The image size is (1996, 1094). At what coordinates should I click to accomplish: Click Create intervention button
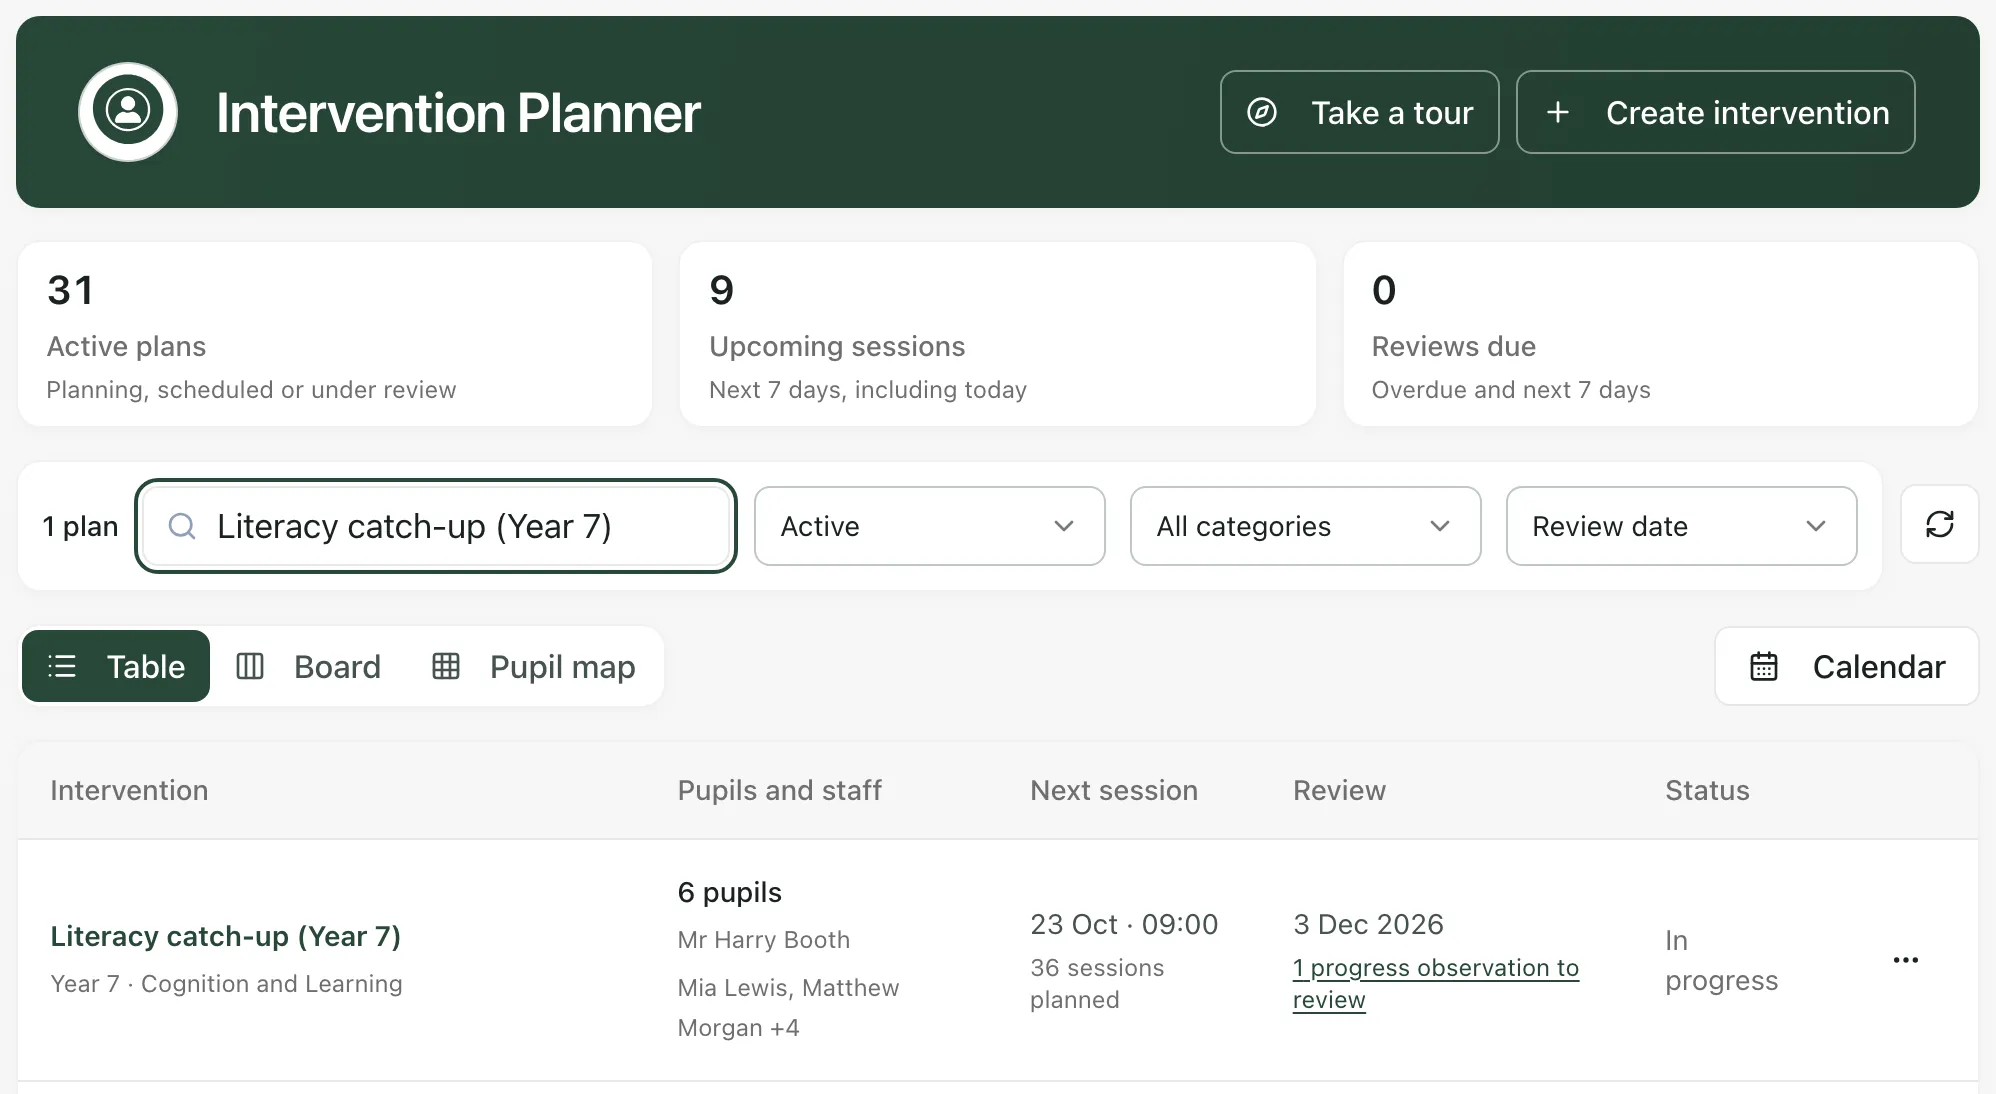tap(1715, 112)
